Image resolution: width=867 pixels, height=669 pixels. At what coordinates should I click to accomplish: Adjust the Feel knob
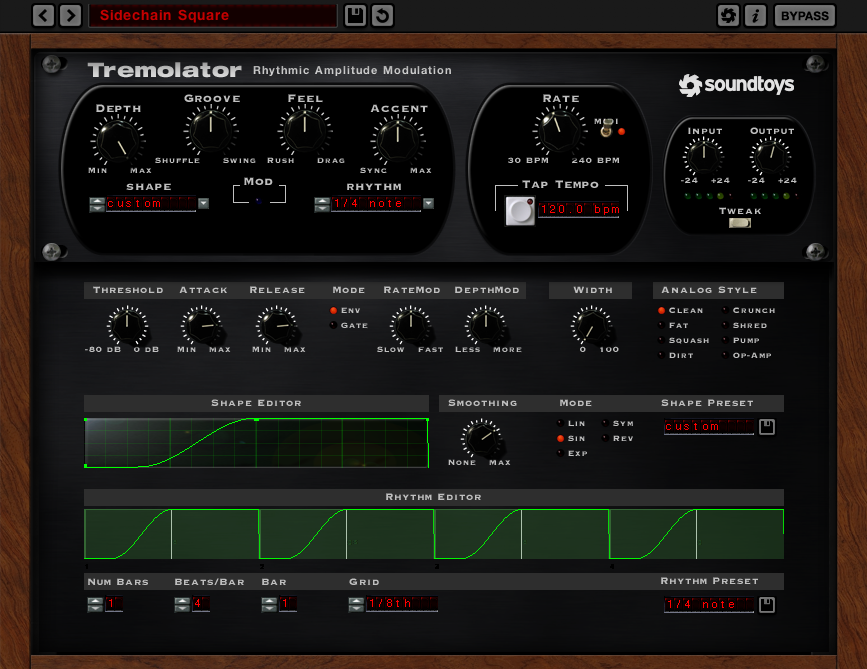[x=305, y=130]
